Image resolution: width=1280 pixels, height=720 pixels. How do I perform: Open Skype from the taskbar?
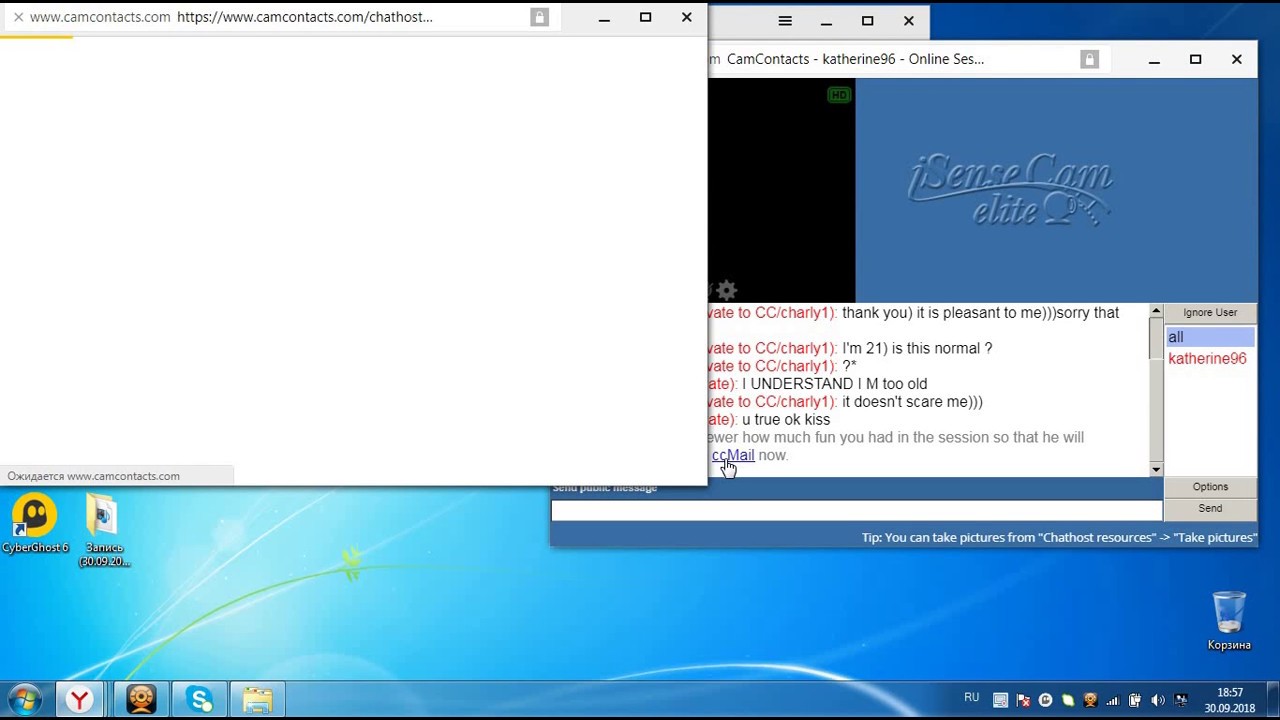click(x=199, y=700)
